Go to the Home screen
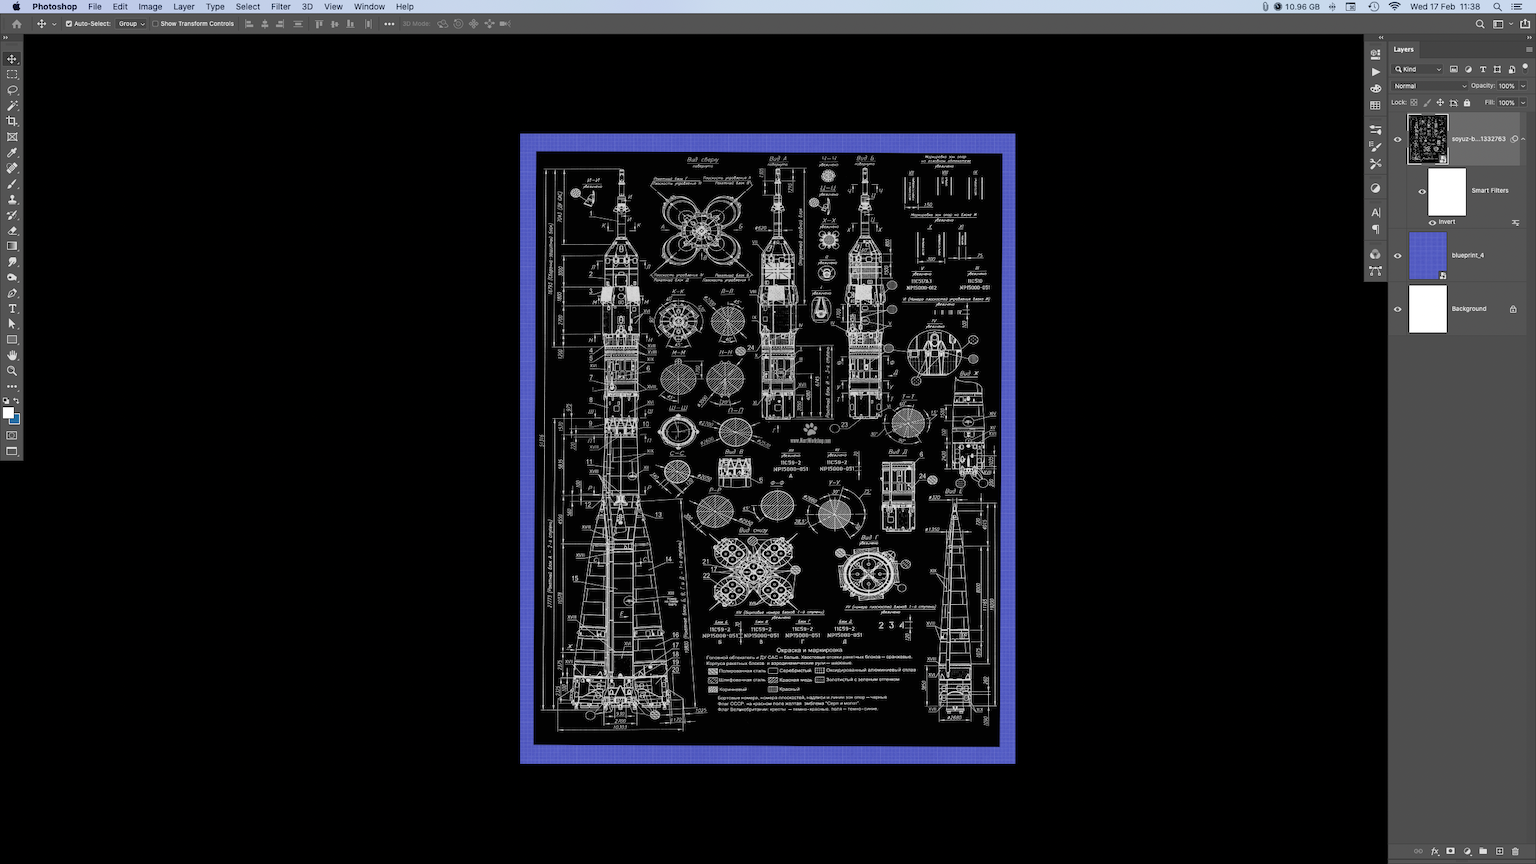1536x864 pixels. click(16, 24)
